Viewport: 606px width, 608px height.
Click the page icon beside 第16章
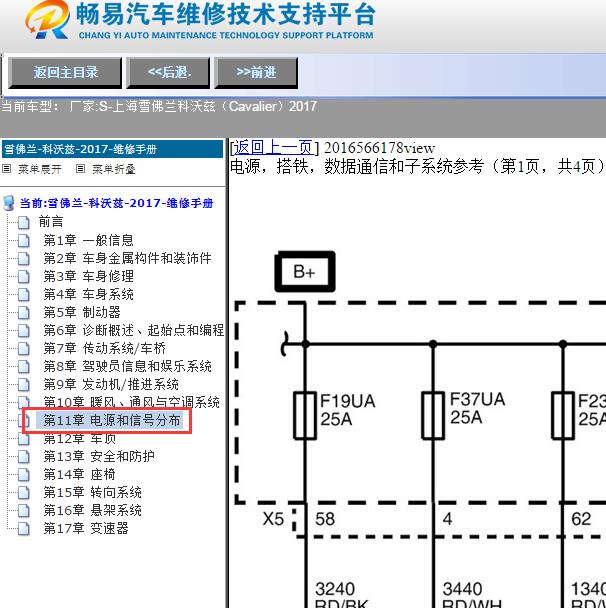(x=24, y=511)
